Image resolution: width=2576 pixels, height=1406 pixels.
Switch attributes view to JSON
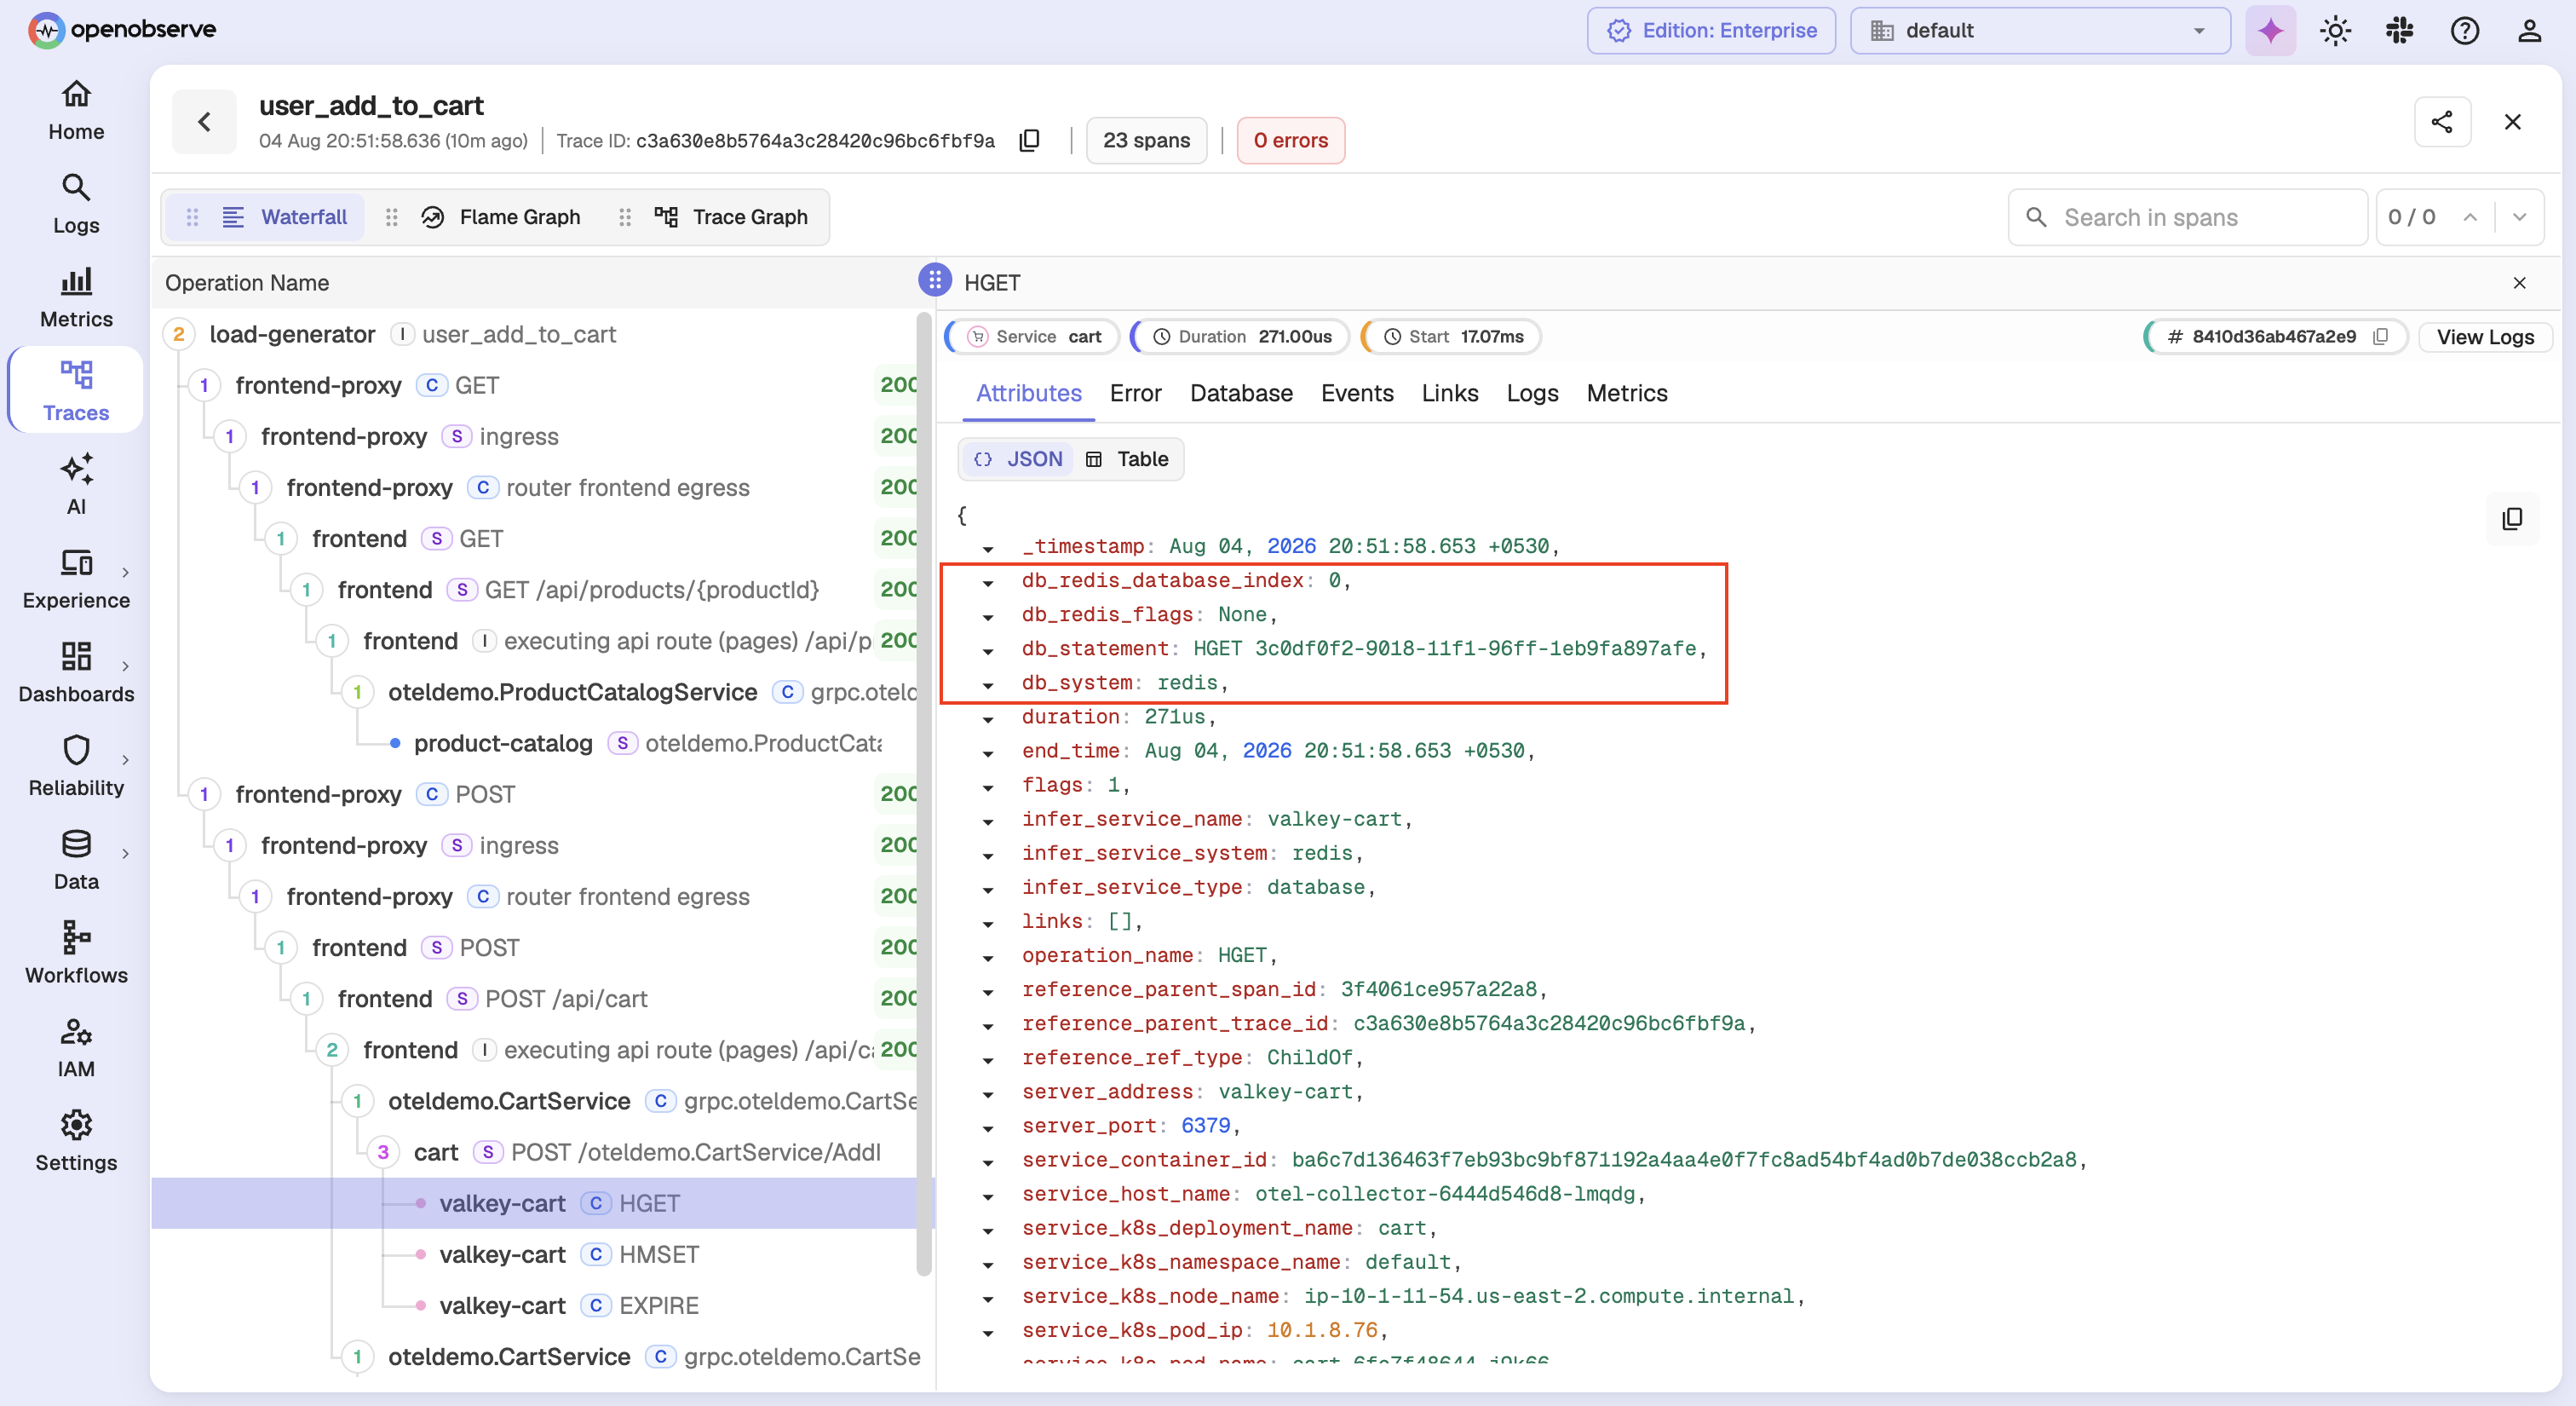tap(1017, 459)
